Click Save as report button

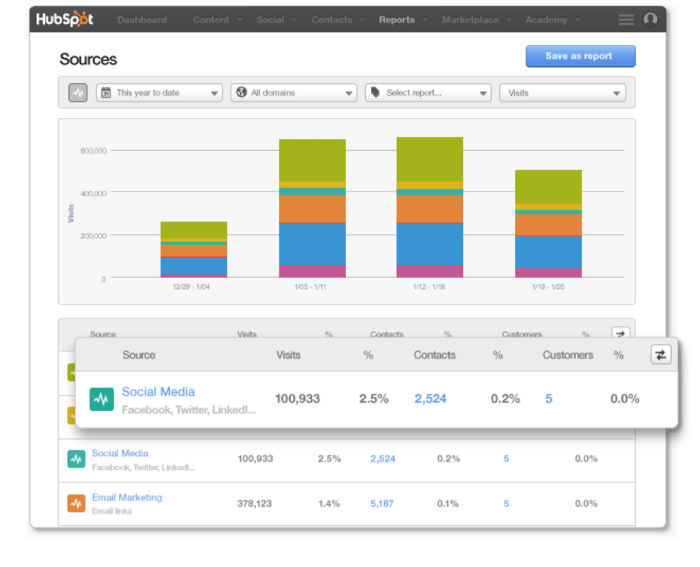(580, 56)
